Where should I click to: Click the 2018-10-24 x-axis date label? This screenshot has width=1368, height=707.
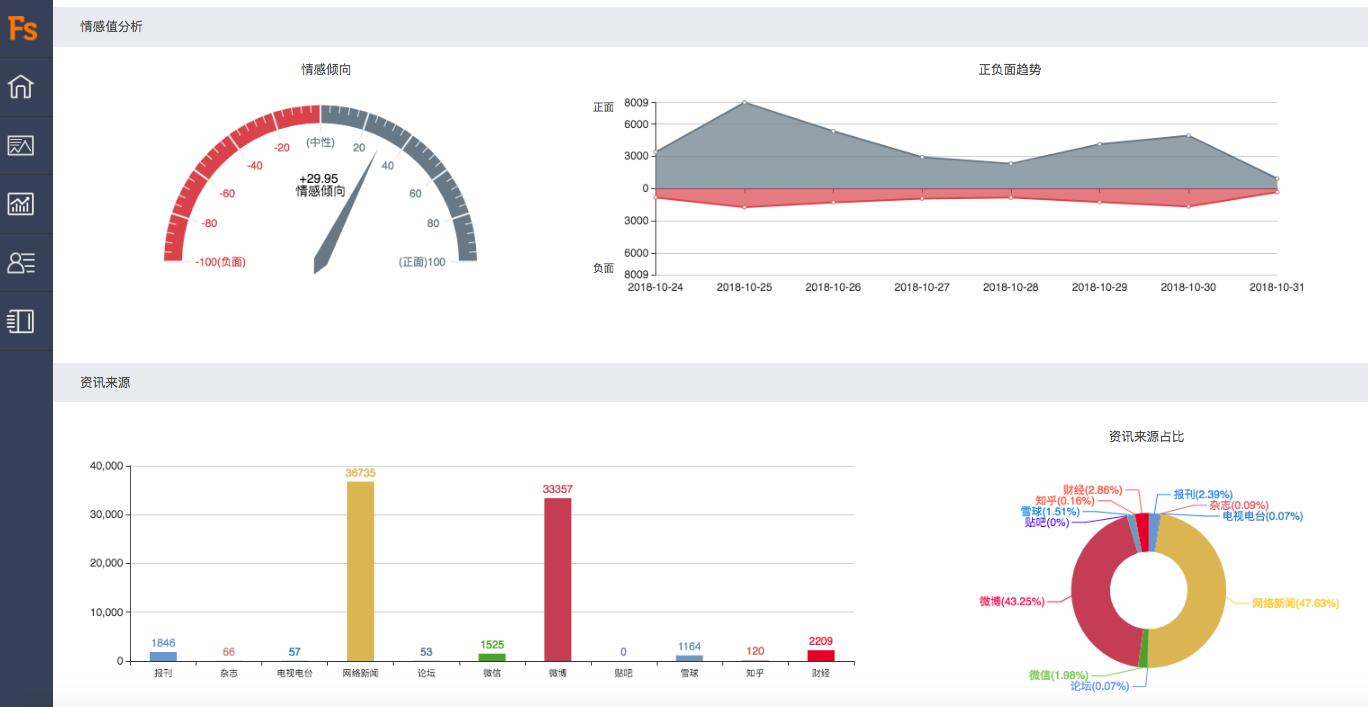pos(655,287)
